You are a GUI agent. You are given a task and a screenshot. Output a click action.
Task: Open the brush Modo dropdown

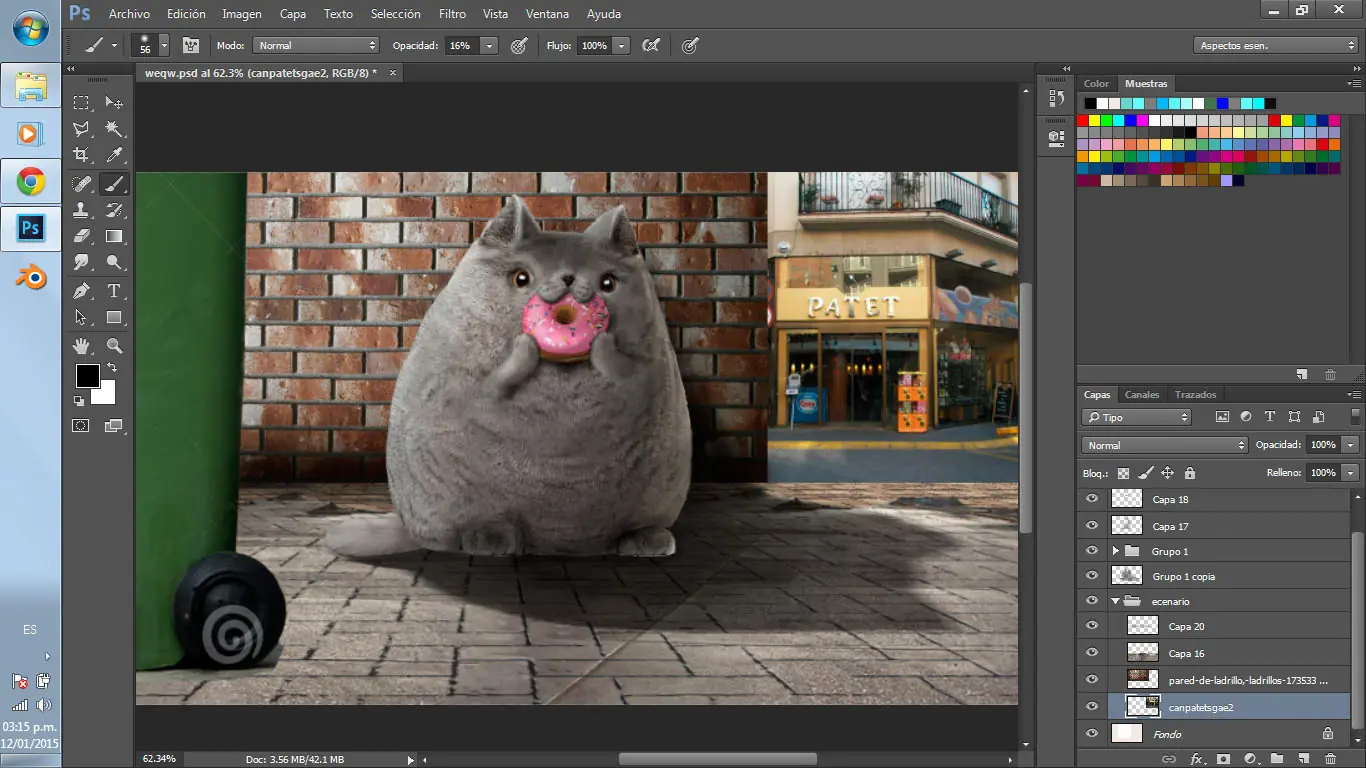(316, 46)
